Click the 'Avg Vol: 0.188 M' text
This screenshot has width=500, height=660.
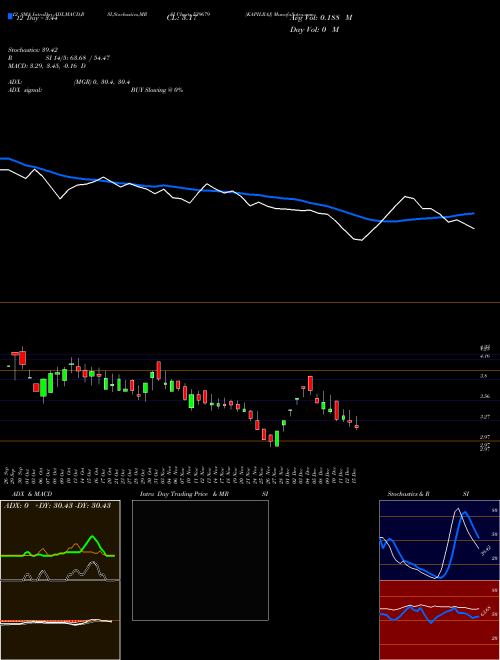click(x=321, y=18)
